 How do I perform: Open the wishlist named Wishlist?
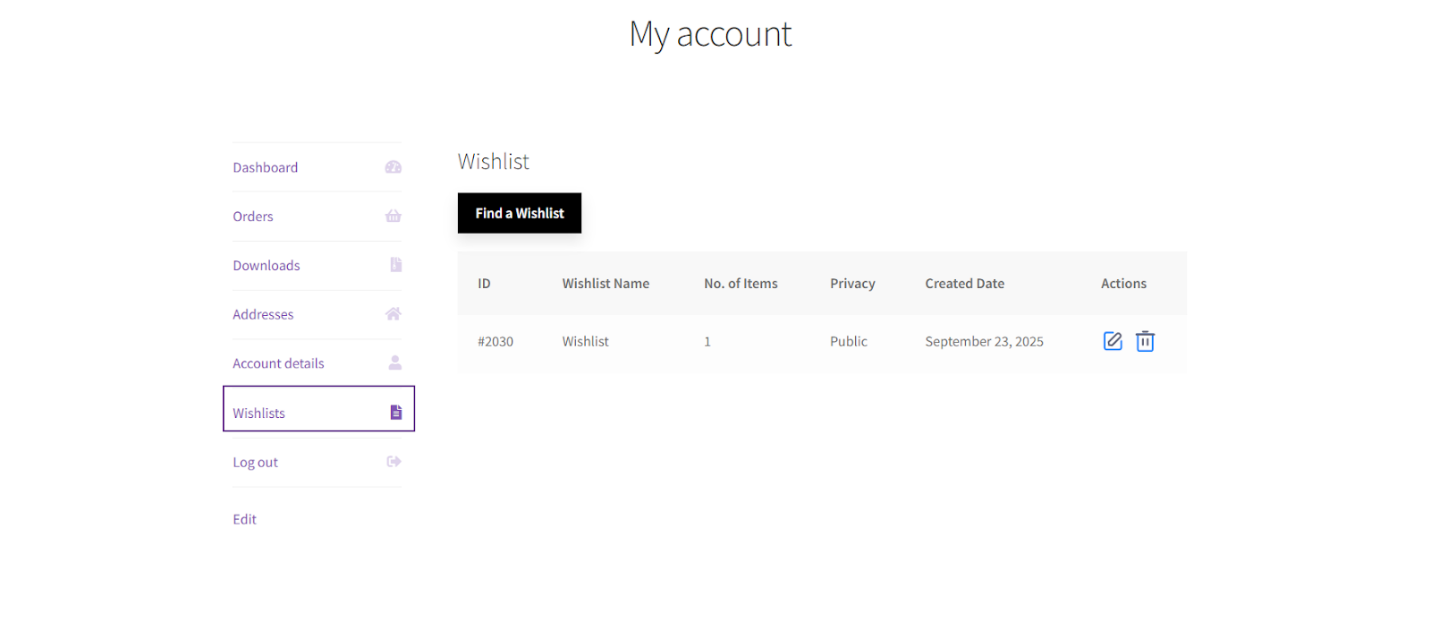pos(585,341)
